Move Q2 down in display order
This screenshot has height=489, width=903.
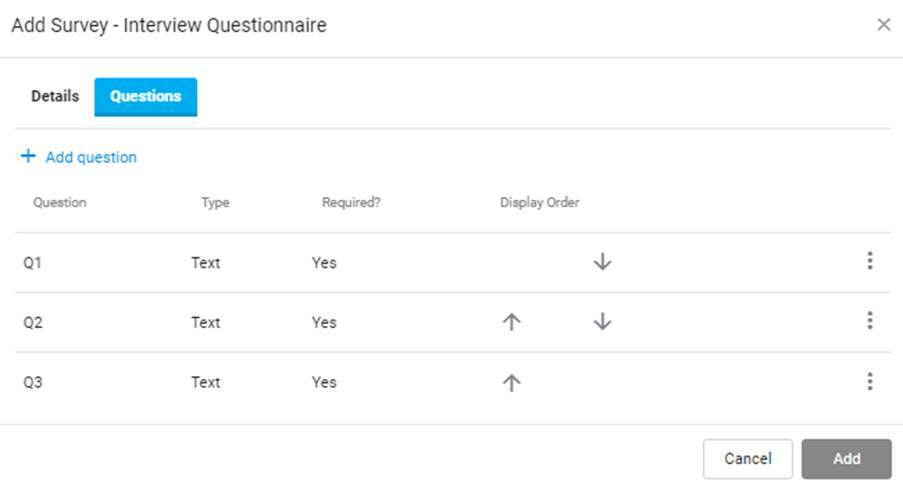pos(602,321)
